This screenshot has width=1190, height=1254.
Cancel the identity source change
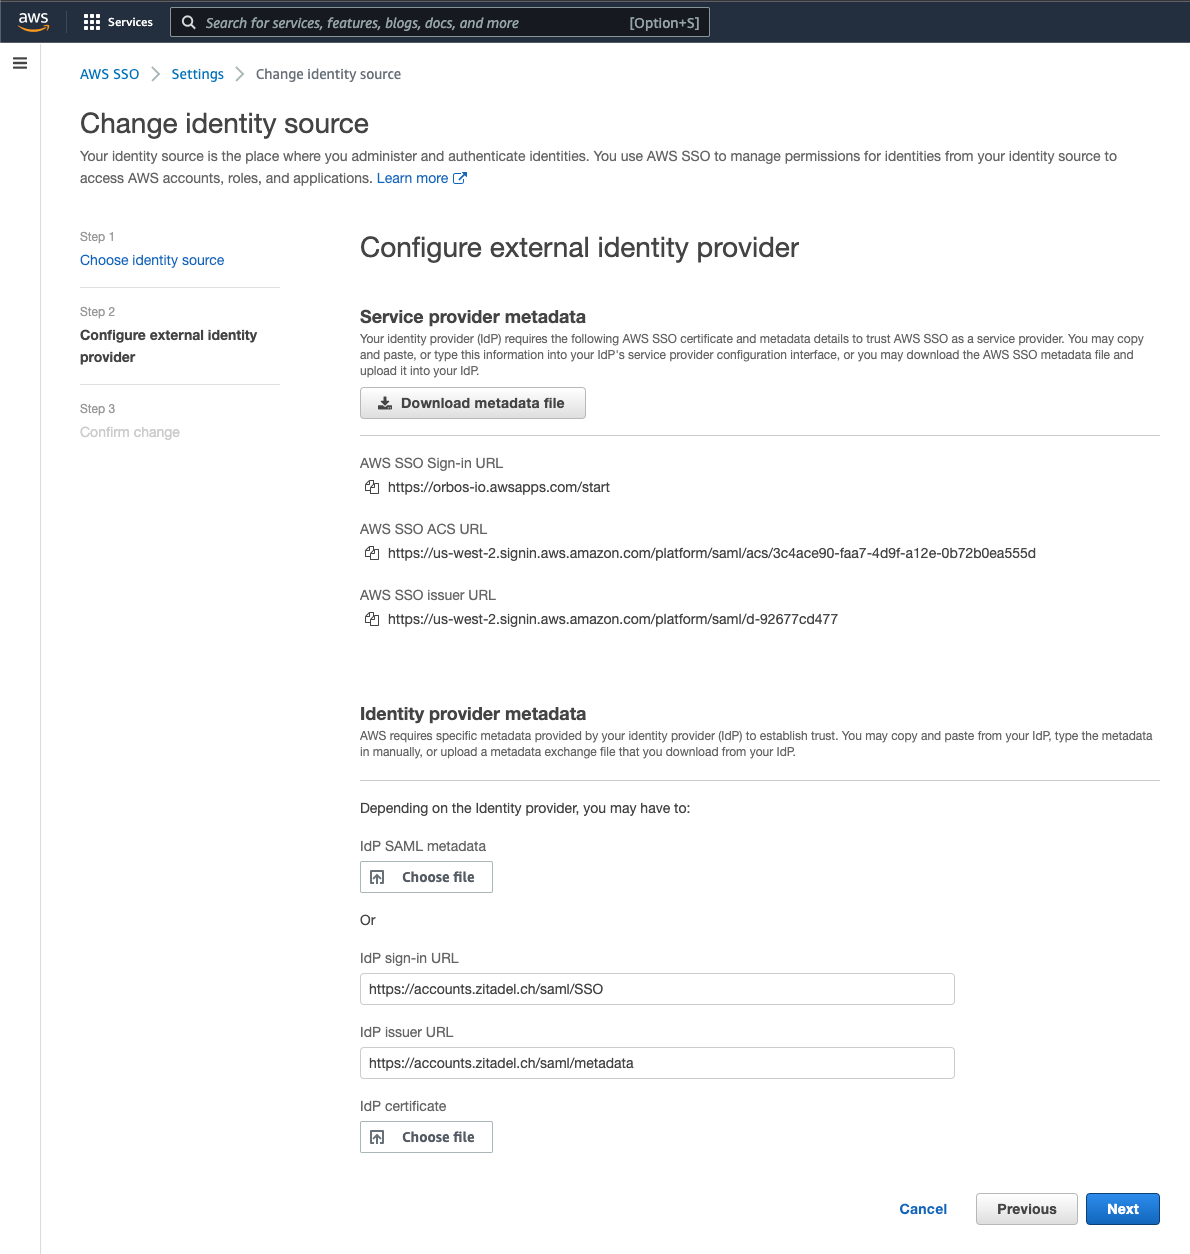922,1208
